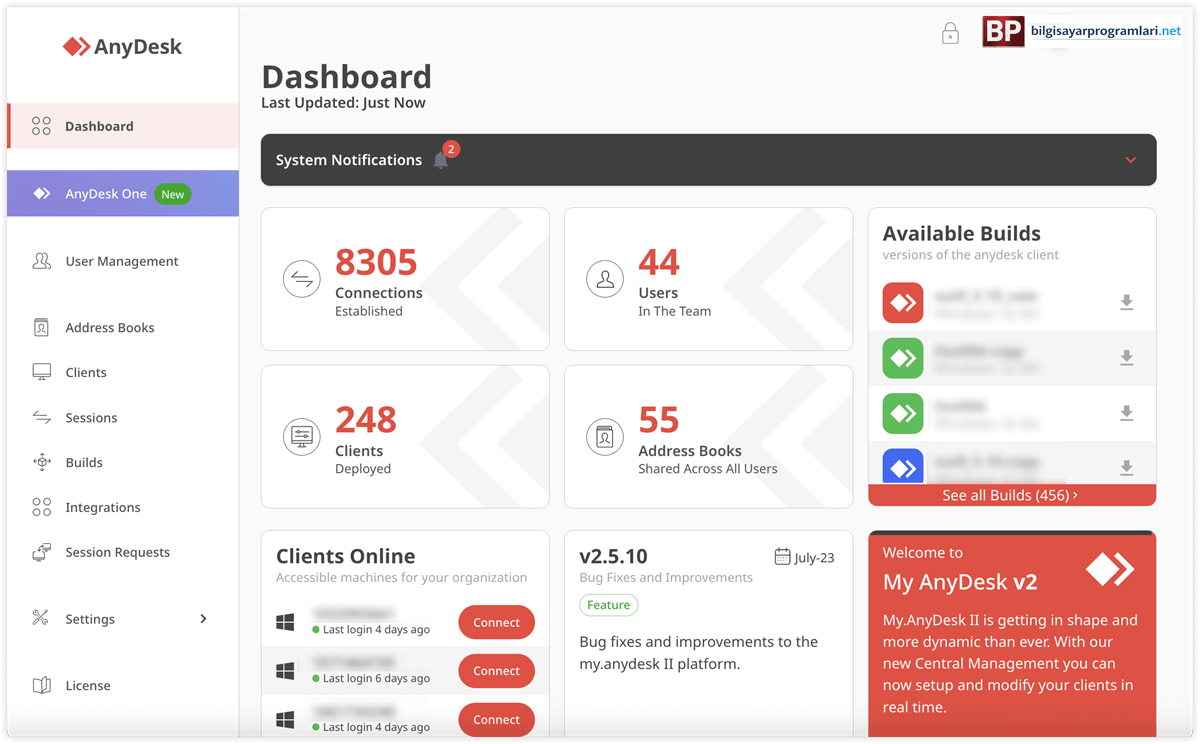Click the Connections Established arrows icon

click(301, 279)
